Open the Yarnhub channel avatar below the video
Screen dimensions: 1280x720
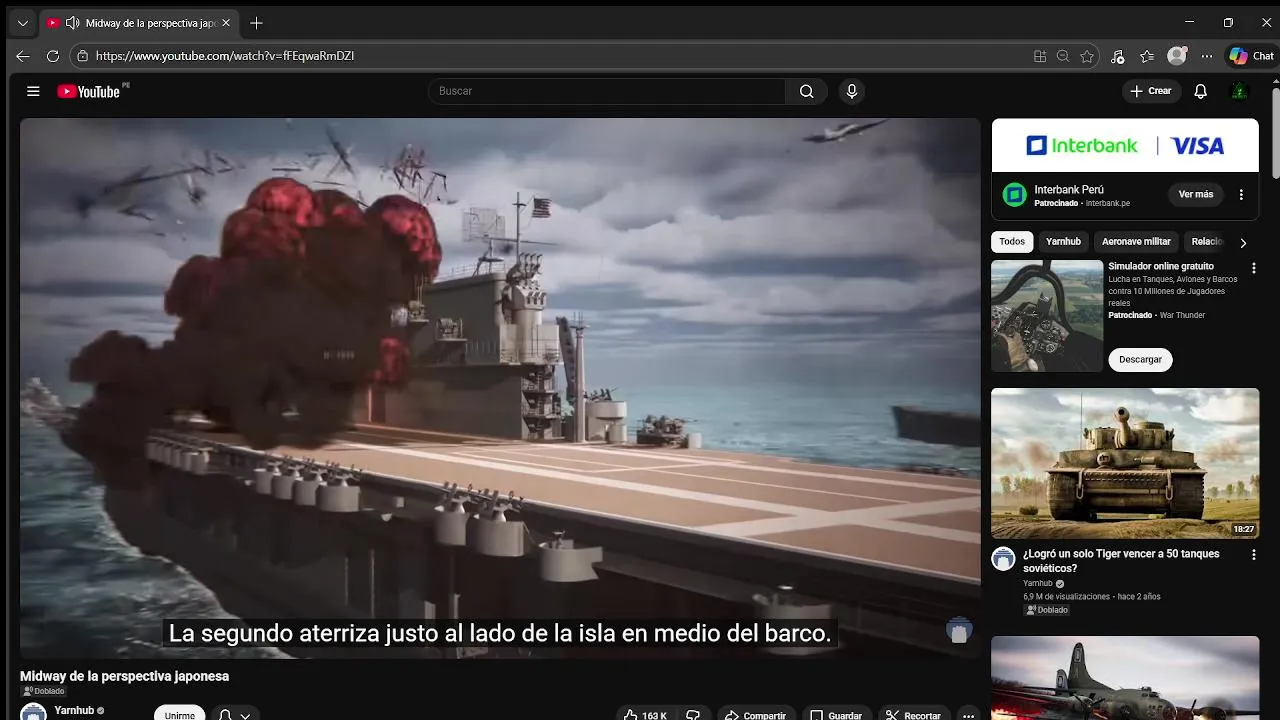click(34, 712)
